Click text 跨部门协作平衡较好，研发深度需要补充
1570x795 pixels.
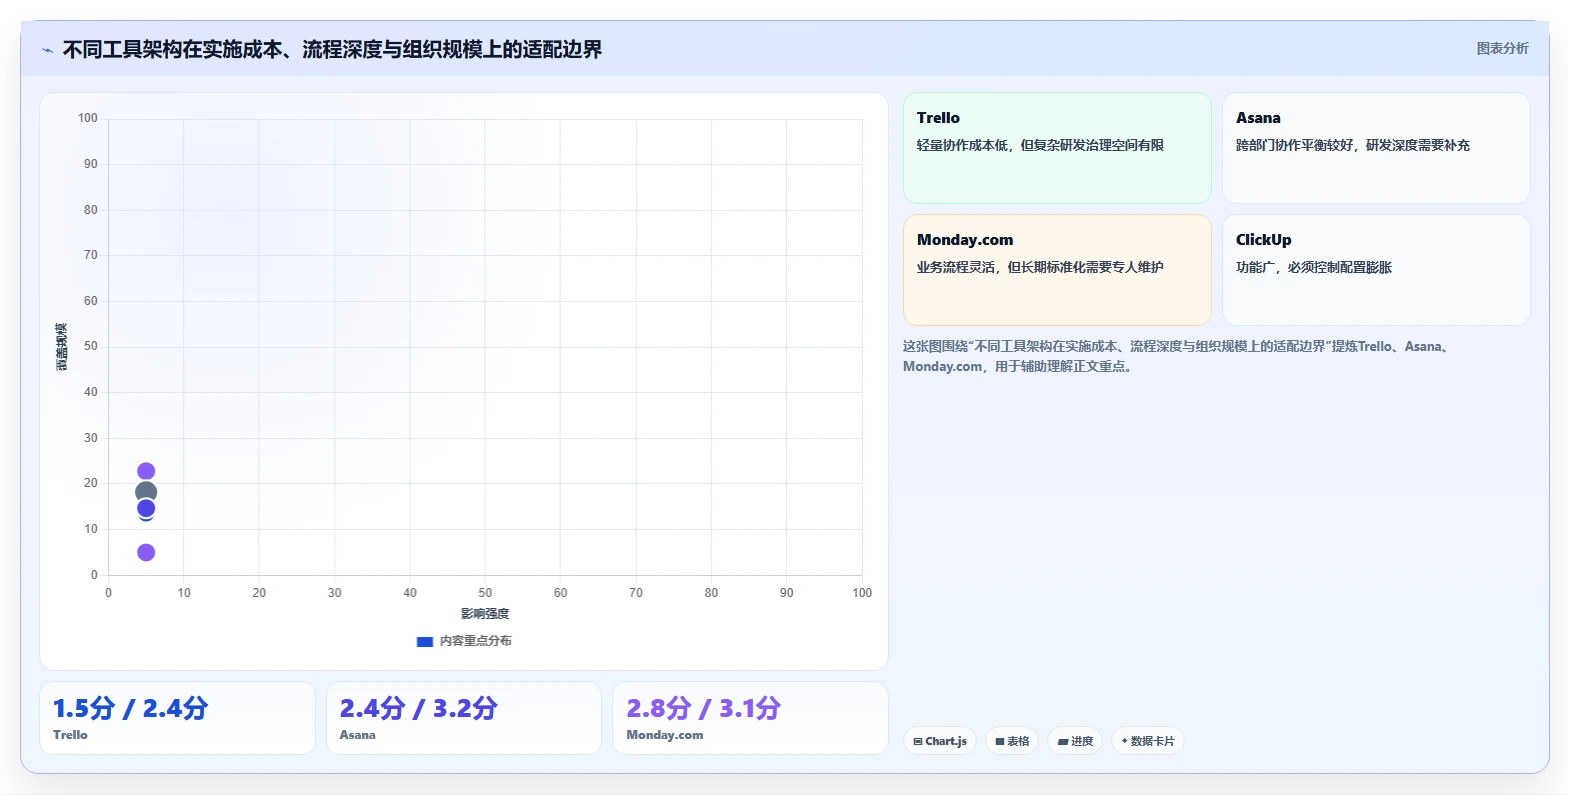[1353, 145]
